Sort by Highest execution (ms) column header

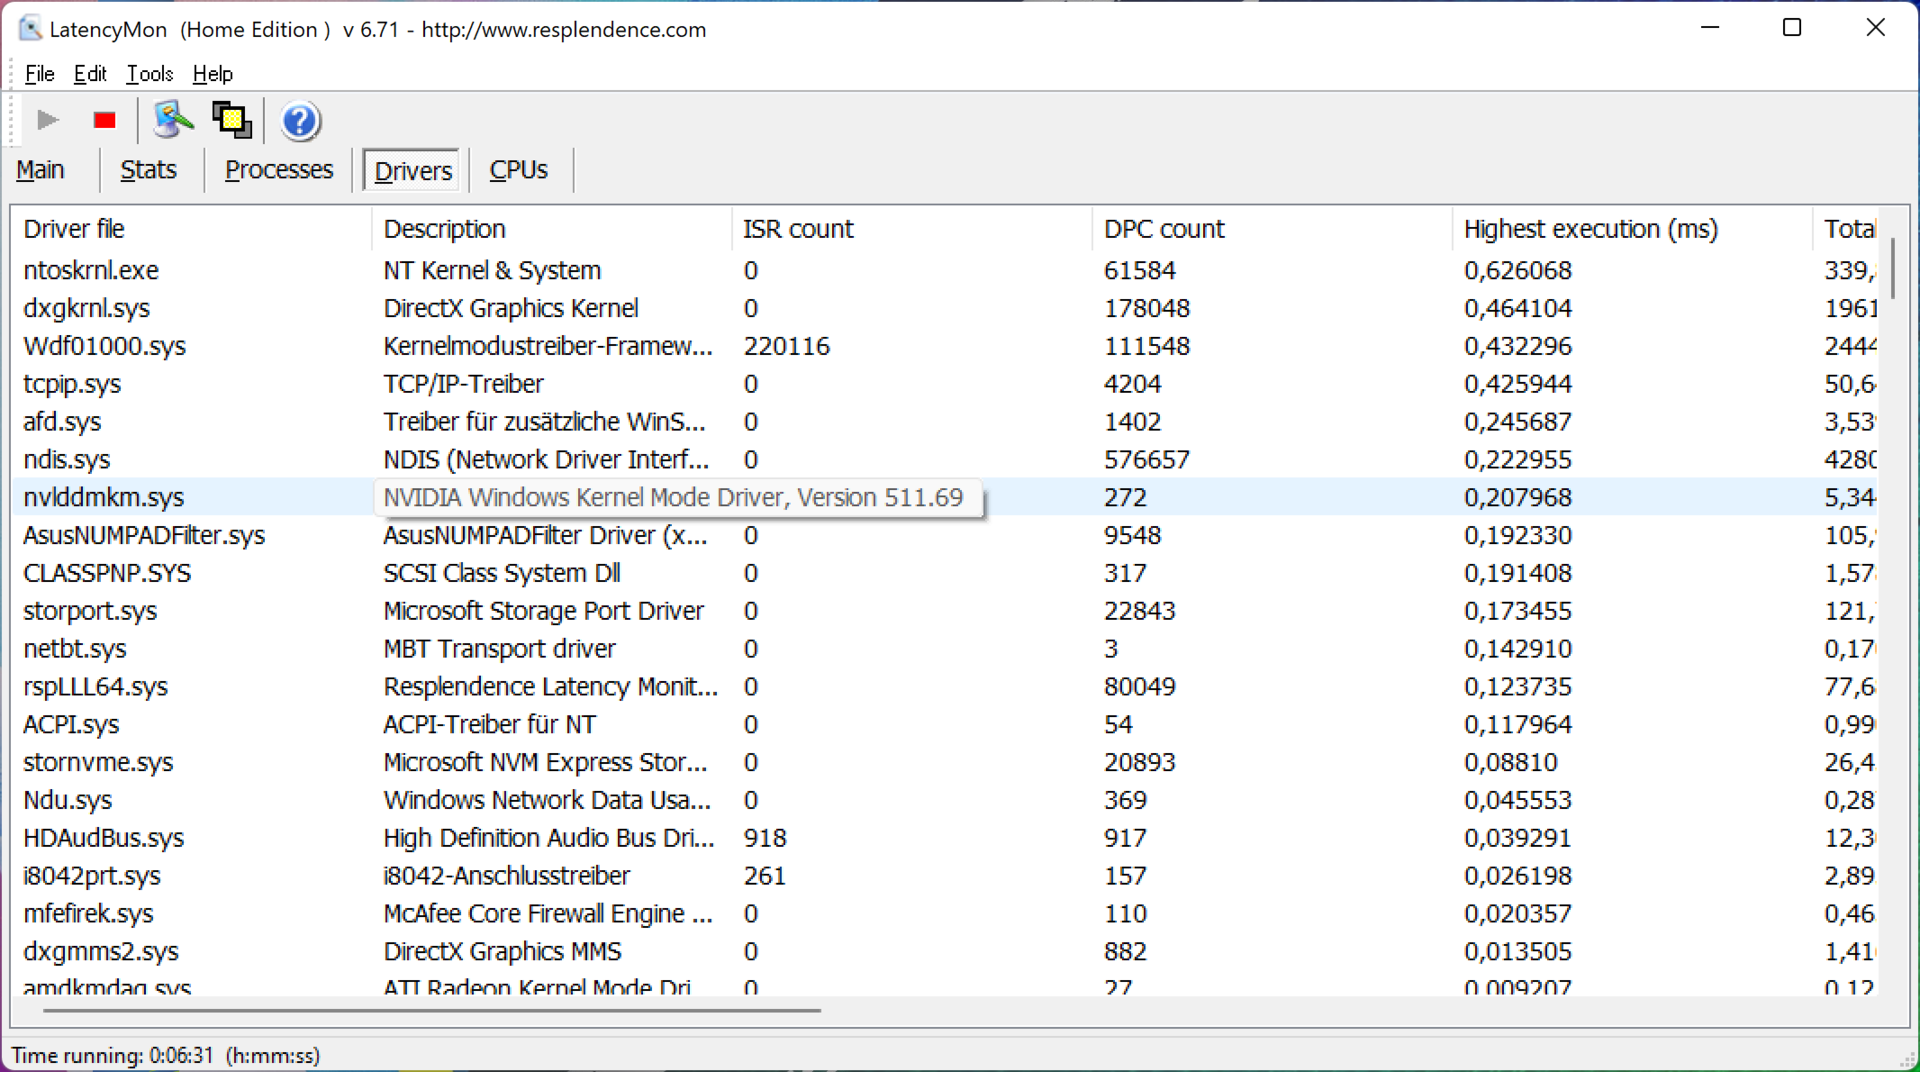coord(1590,229)
